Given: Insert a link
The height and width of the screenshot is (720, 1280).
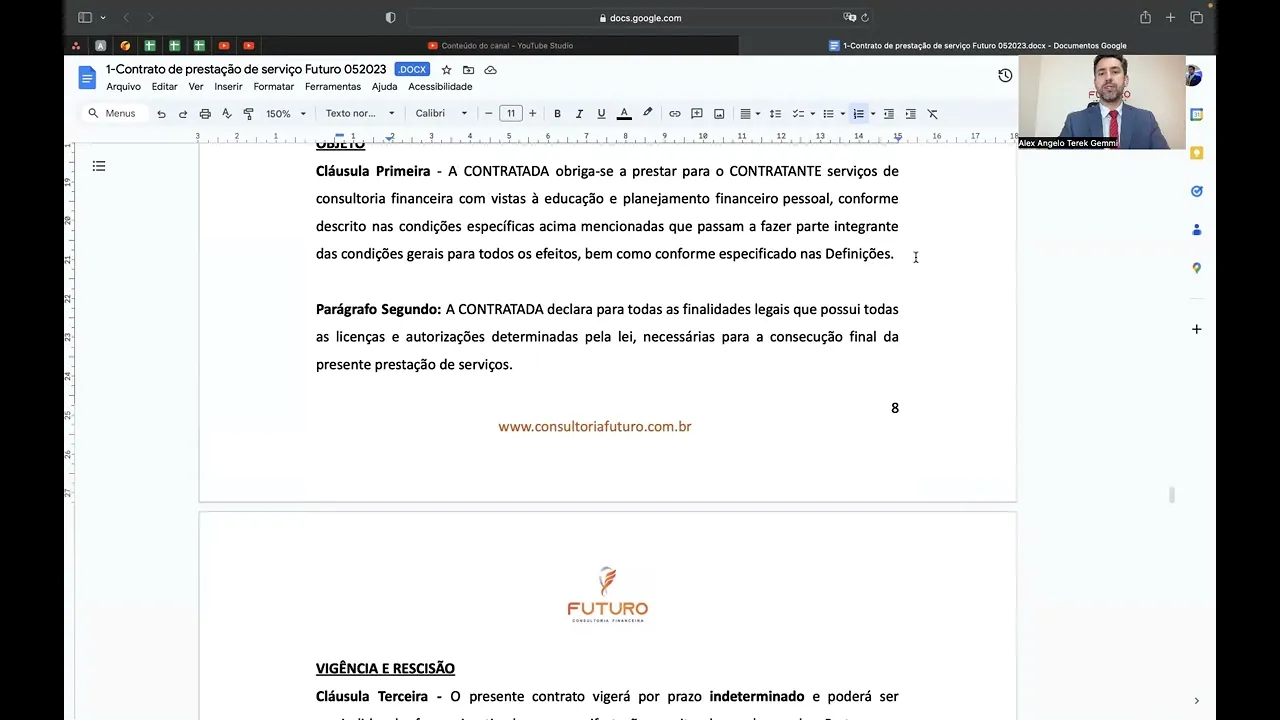Looking at the screenshot, I should point(675,114).
